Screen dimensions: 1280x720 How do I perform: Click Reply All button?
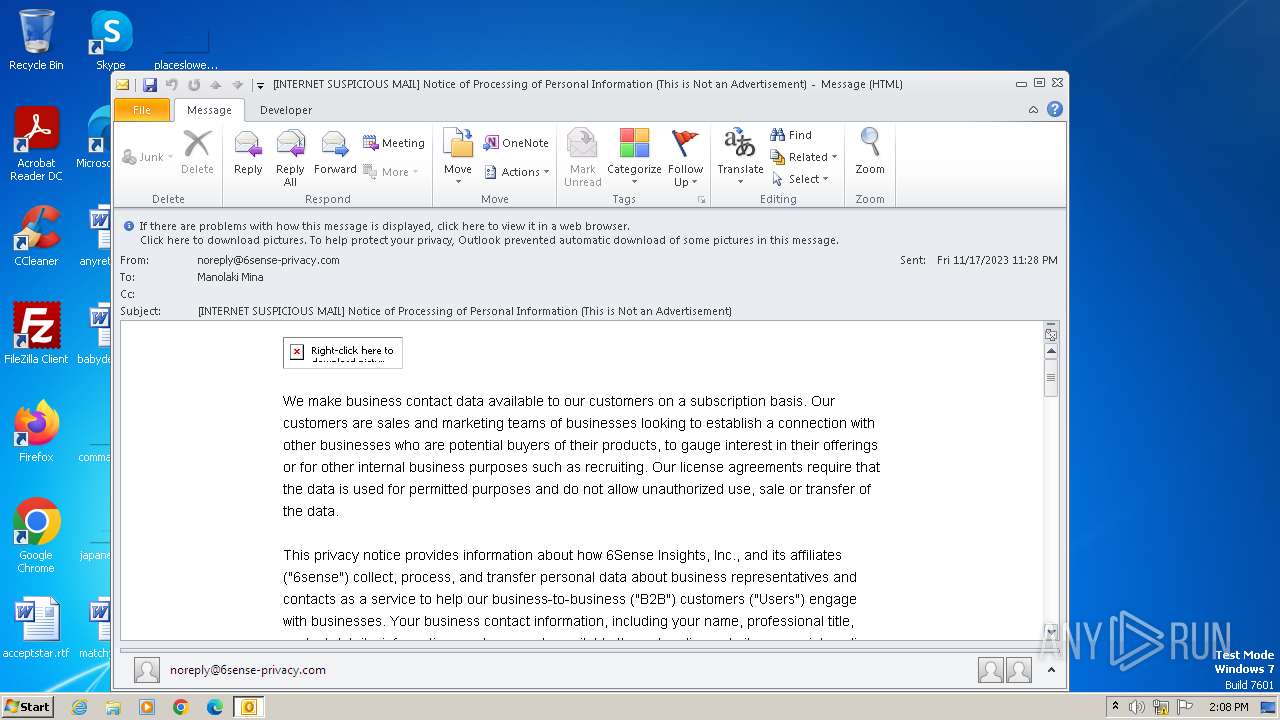click(290, 157)
